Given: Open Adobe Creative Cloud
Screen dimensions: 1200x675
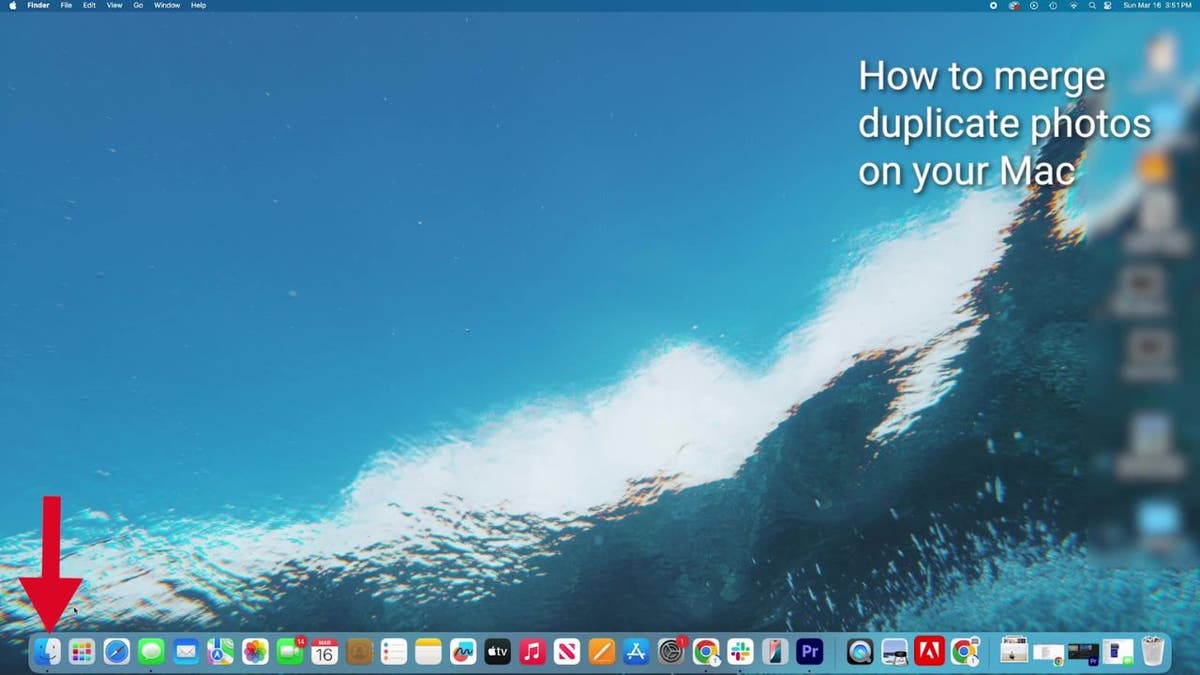Looking at the screenshot, I should (928, 651).
